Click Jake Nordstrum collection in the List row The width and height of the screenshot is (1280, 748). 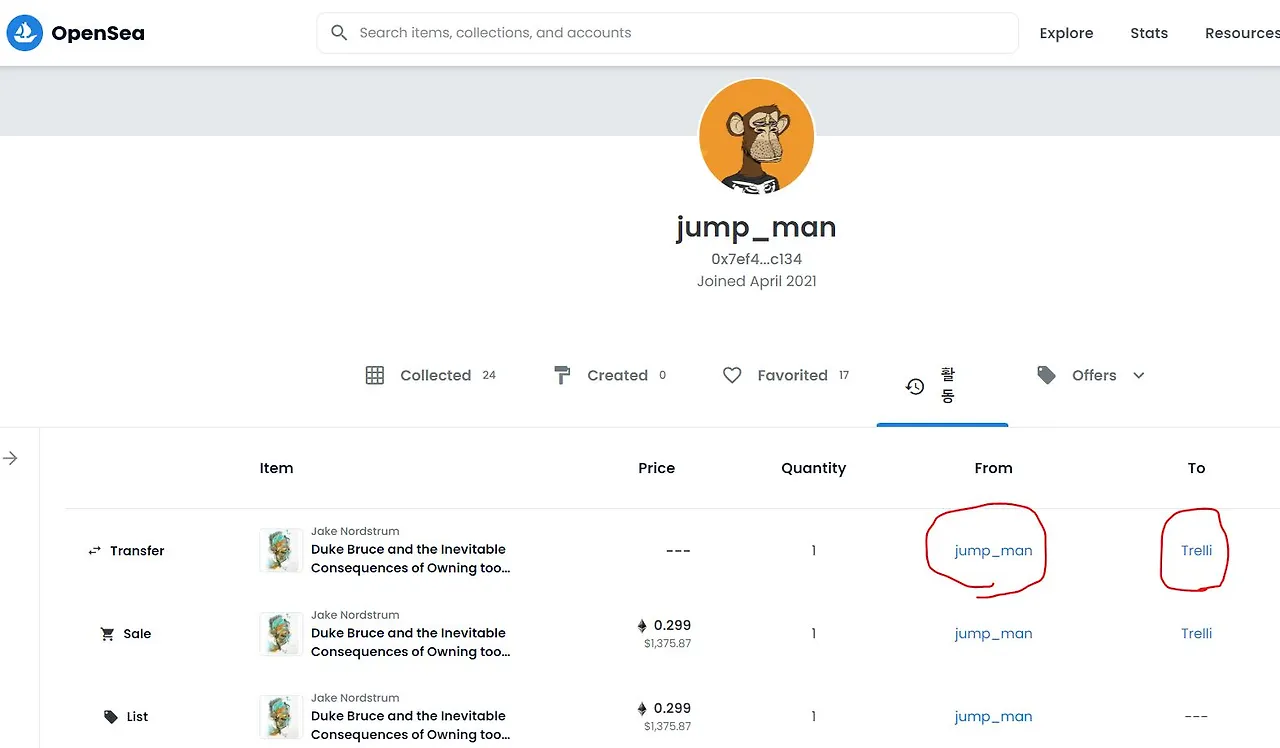pyautogui.click(x=355, y=698)
